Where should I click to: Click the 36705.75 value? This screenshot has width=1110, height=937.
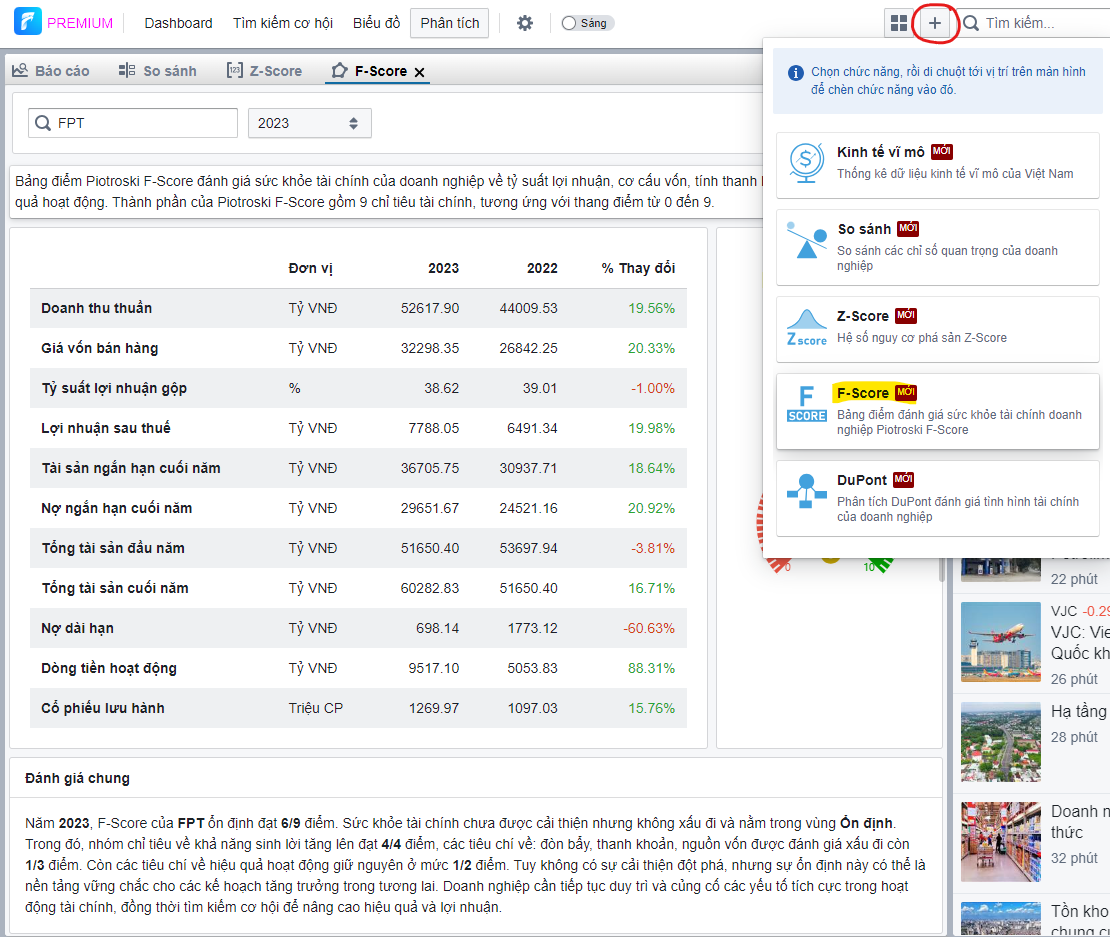click(430, 468)
